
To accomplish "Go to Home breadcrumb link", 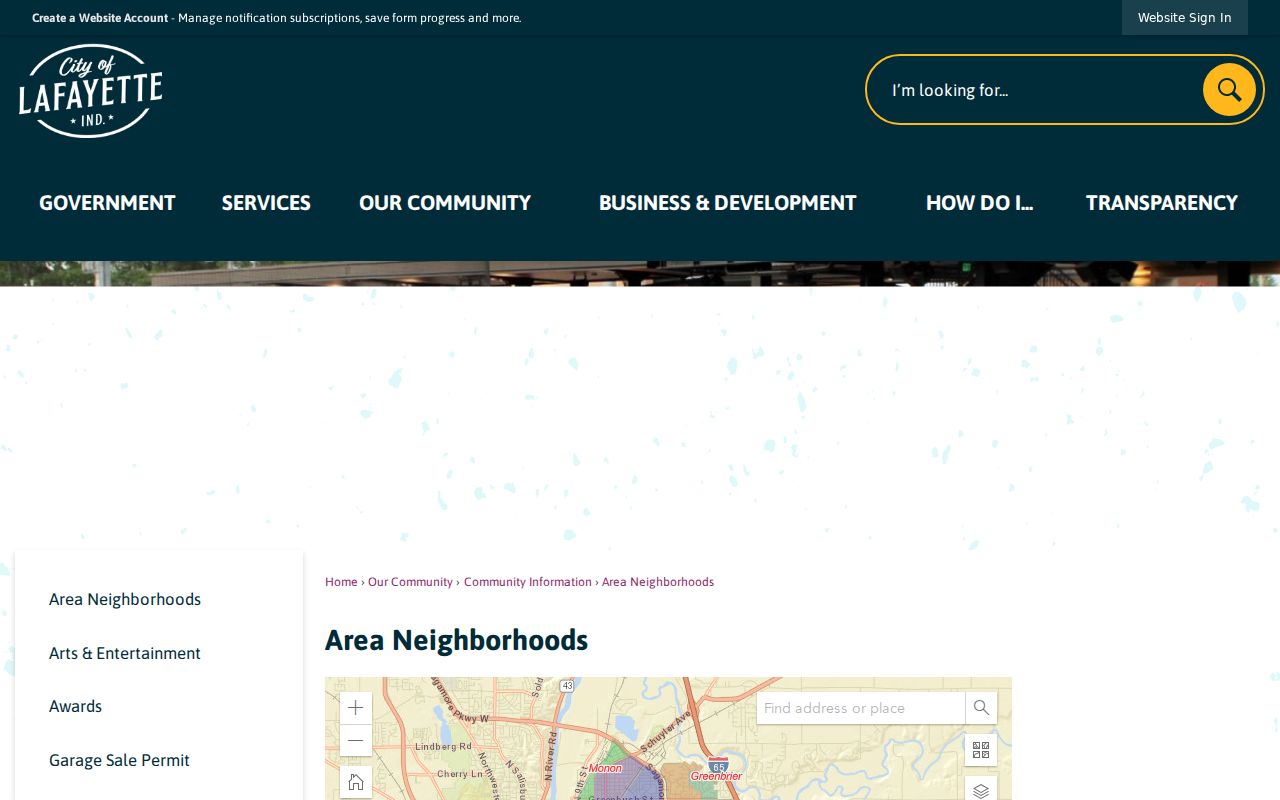I will [341, 582].
